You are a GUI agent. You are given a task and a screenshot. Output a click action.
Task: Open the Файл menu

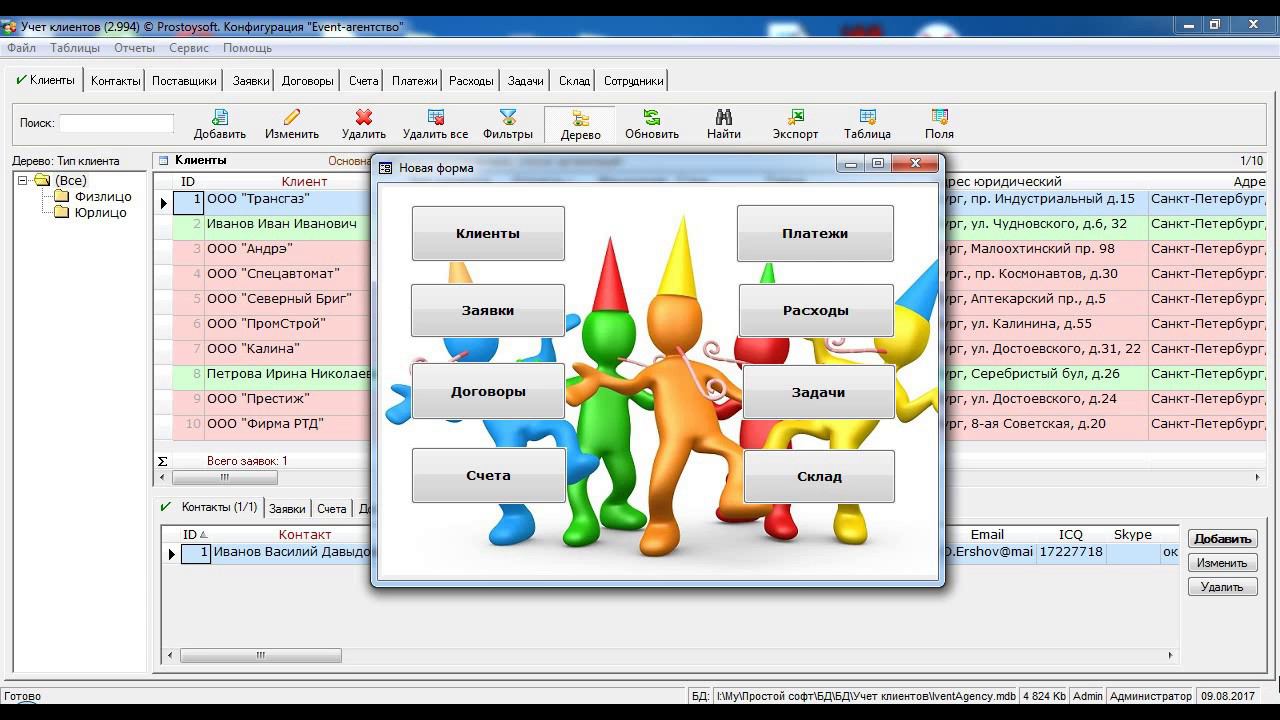click(21, 48)
